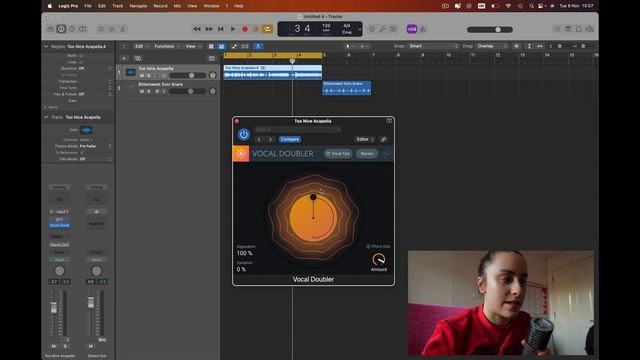
Task: Solo the Bittersweet Solo Snare track
Action: coord(149,91)
